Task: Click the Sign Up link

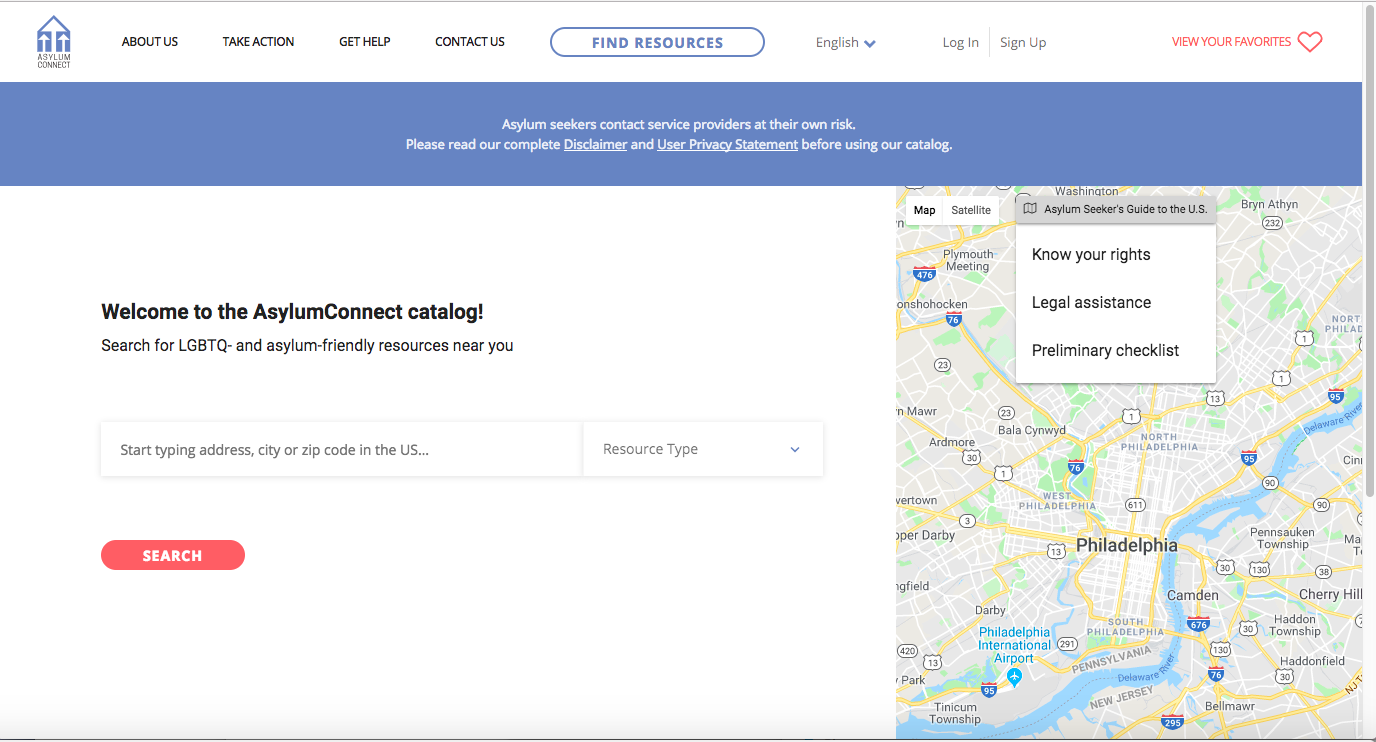Action: click(1023, 42)
